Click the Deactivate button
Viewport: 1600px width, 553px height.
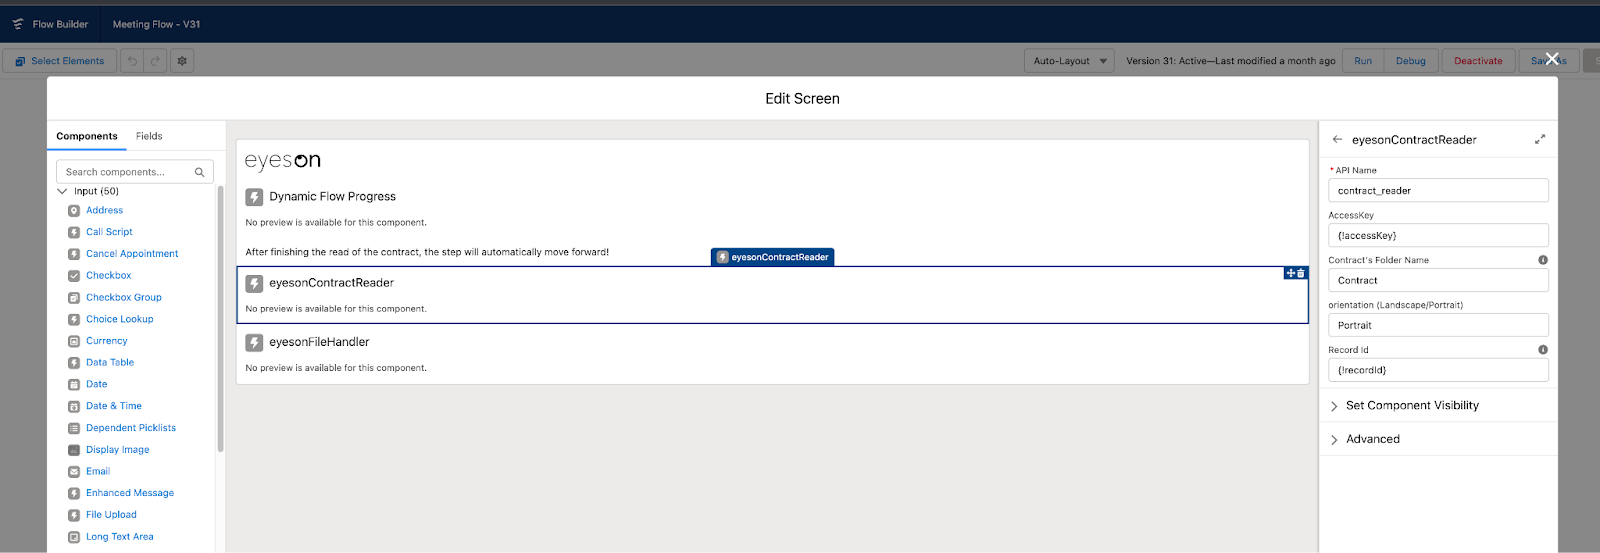point(1478,61)
